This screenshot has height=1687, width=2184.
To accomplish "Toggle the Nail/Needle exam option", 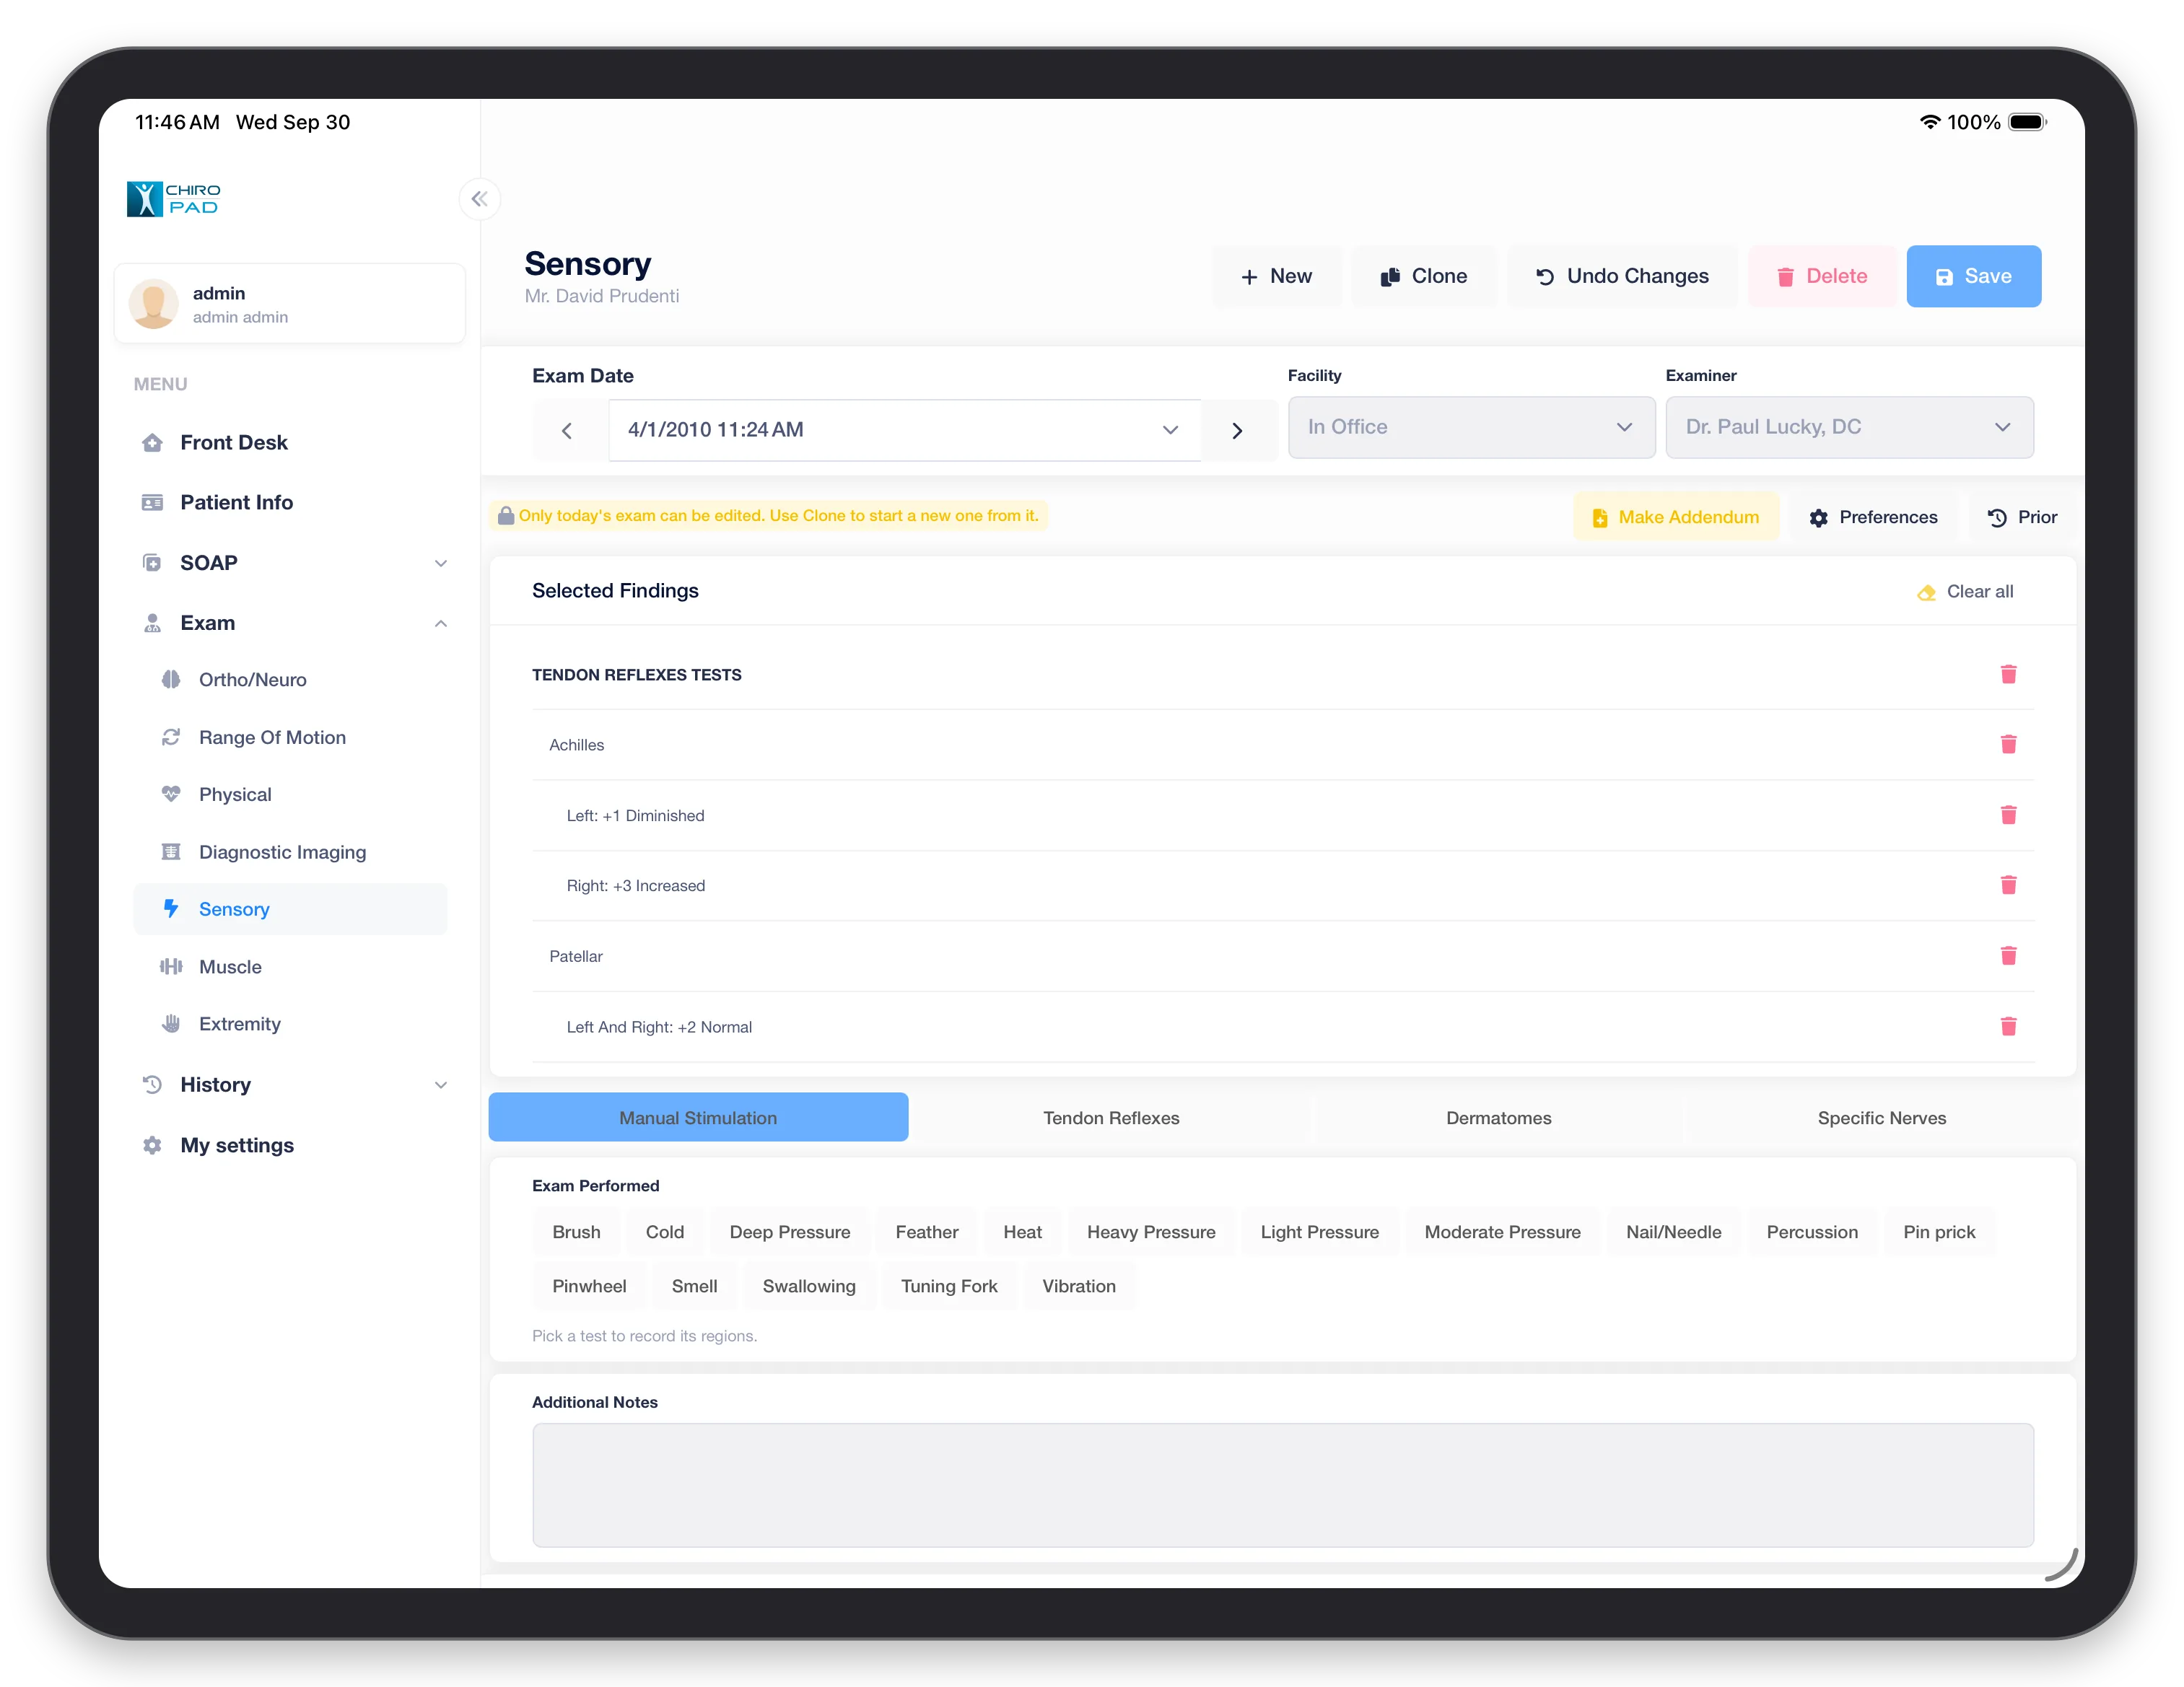I will pyautogui.click(x=1673, y=1232).
